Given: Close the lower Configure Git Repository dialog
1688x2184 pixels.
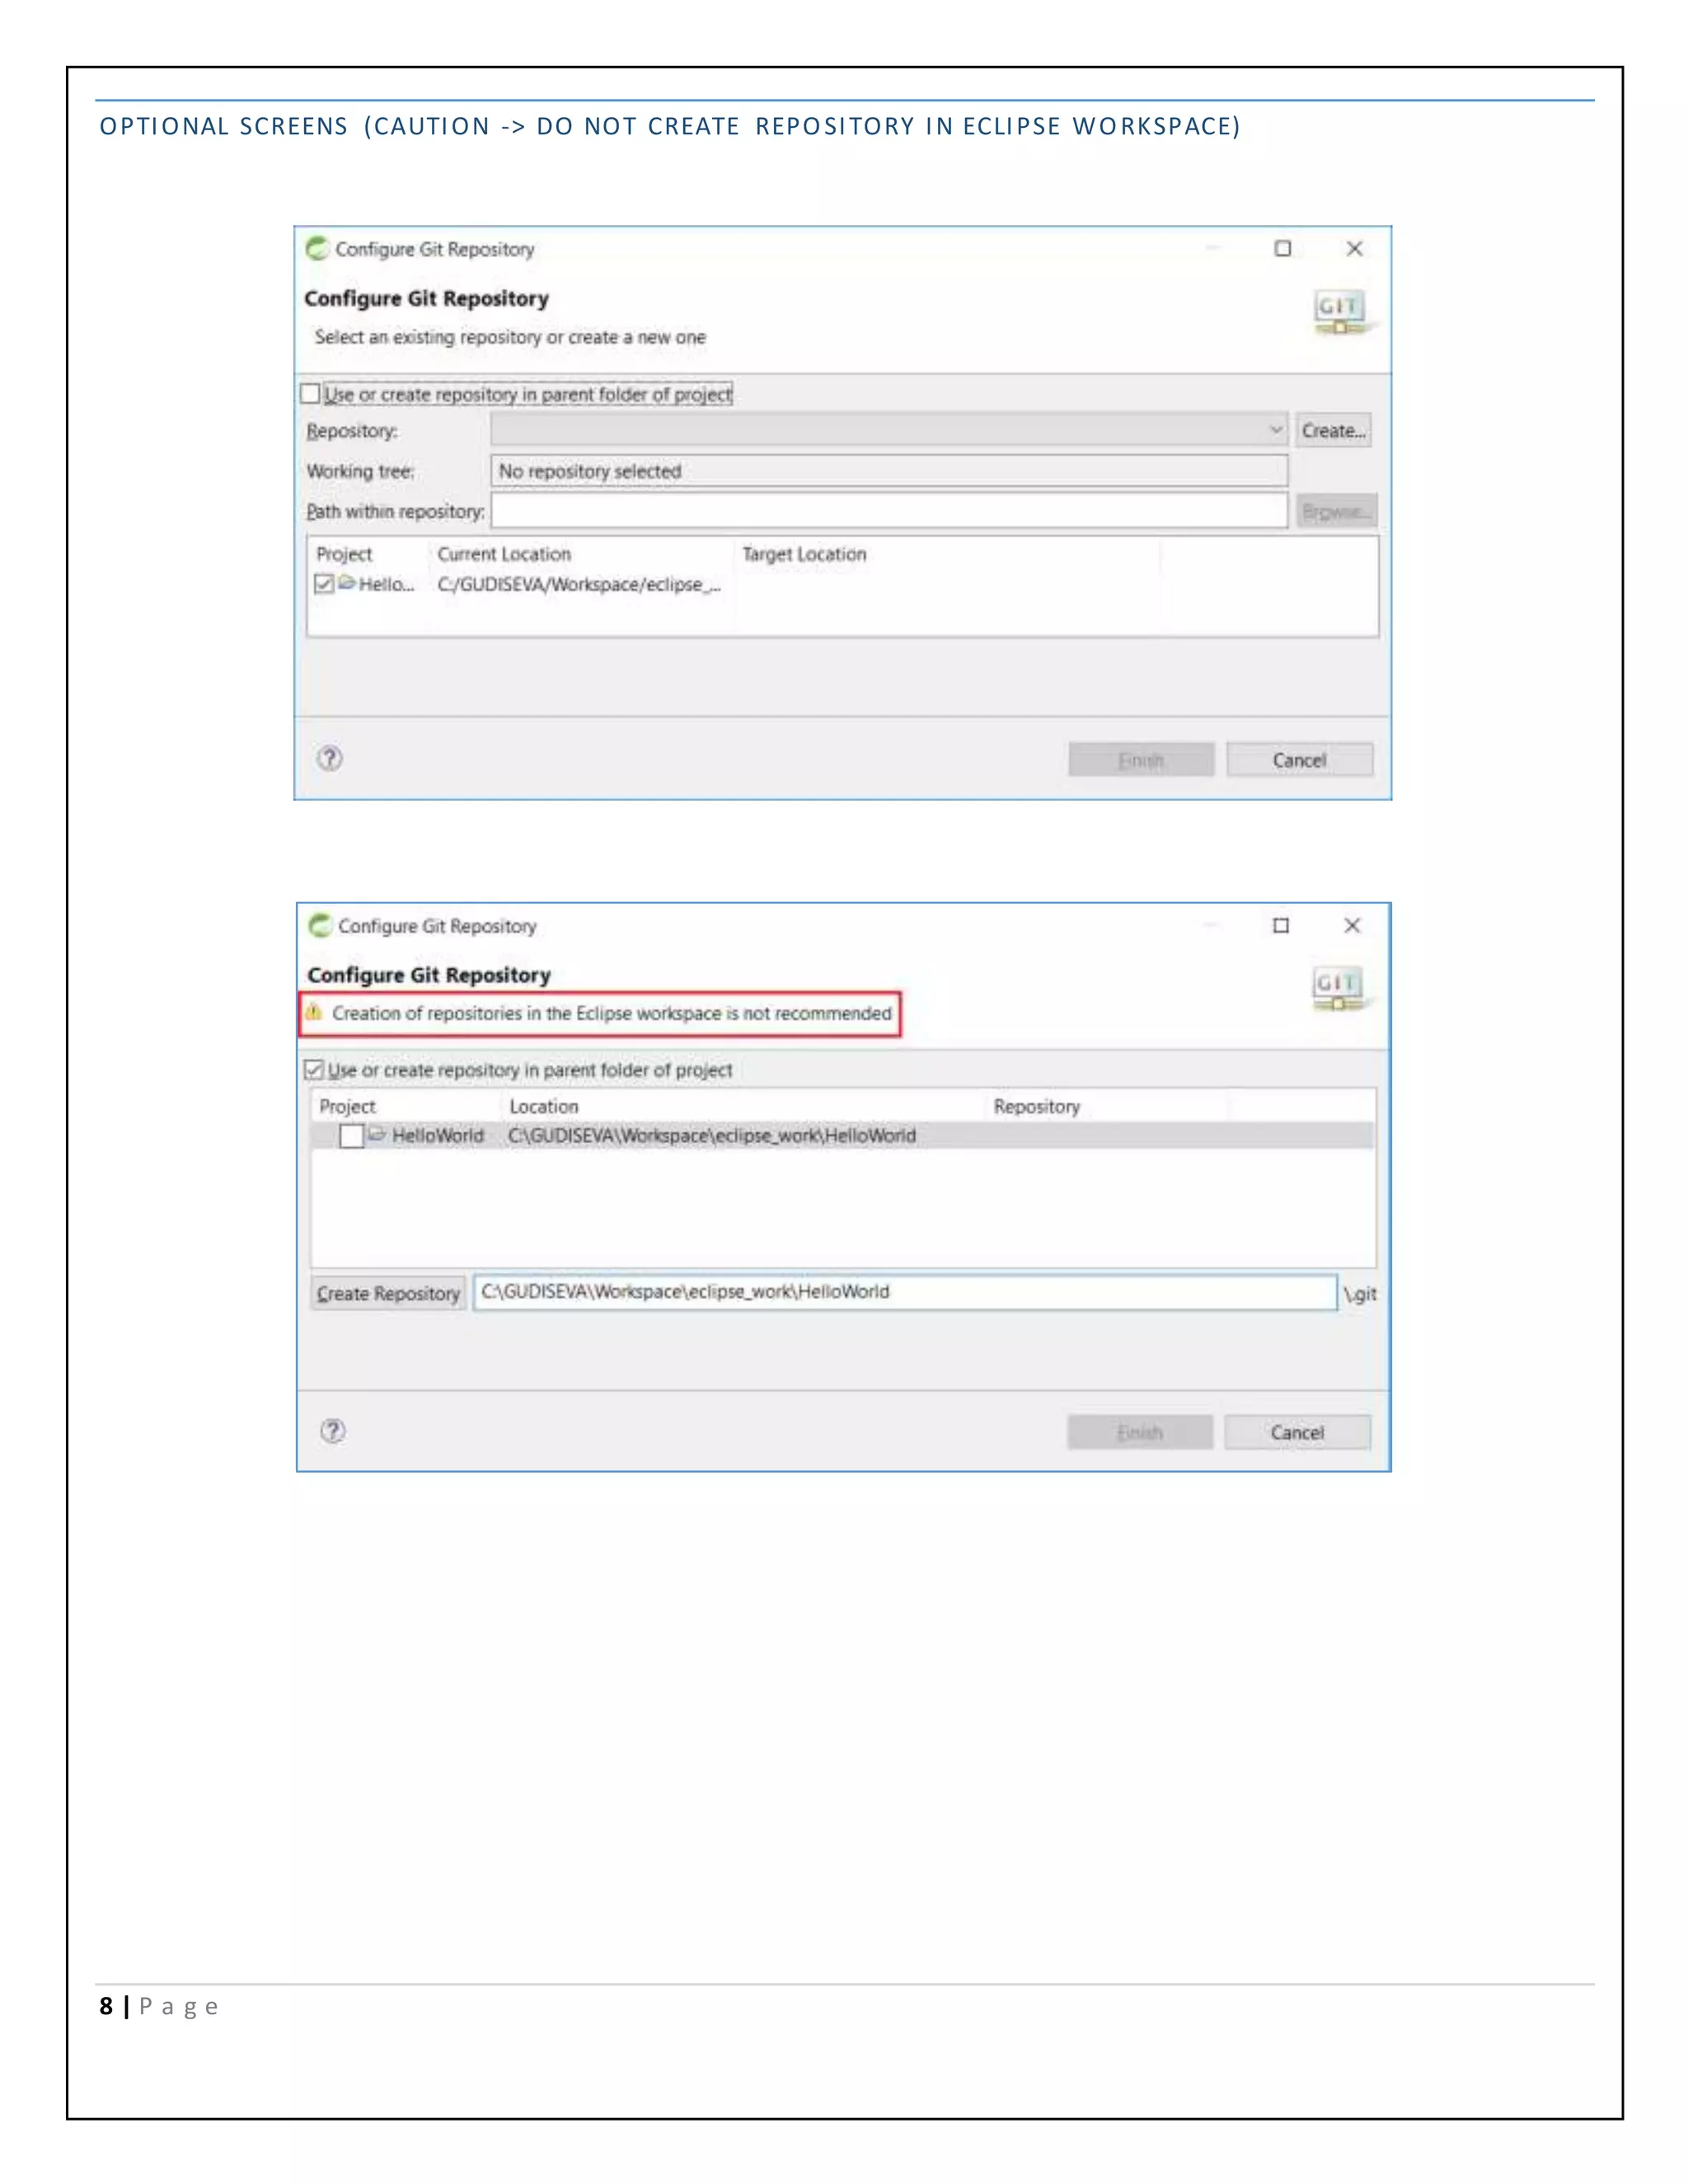Looking at the screenshot, I should pos(1352,925).
